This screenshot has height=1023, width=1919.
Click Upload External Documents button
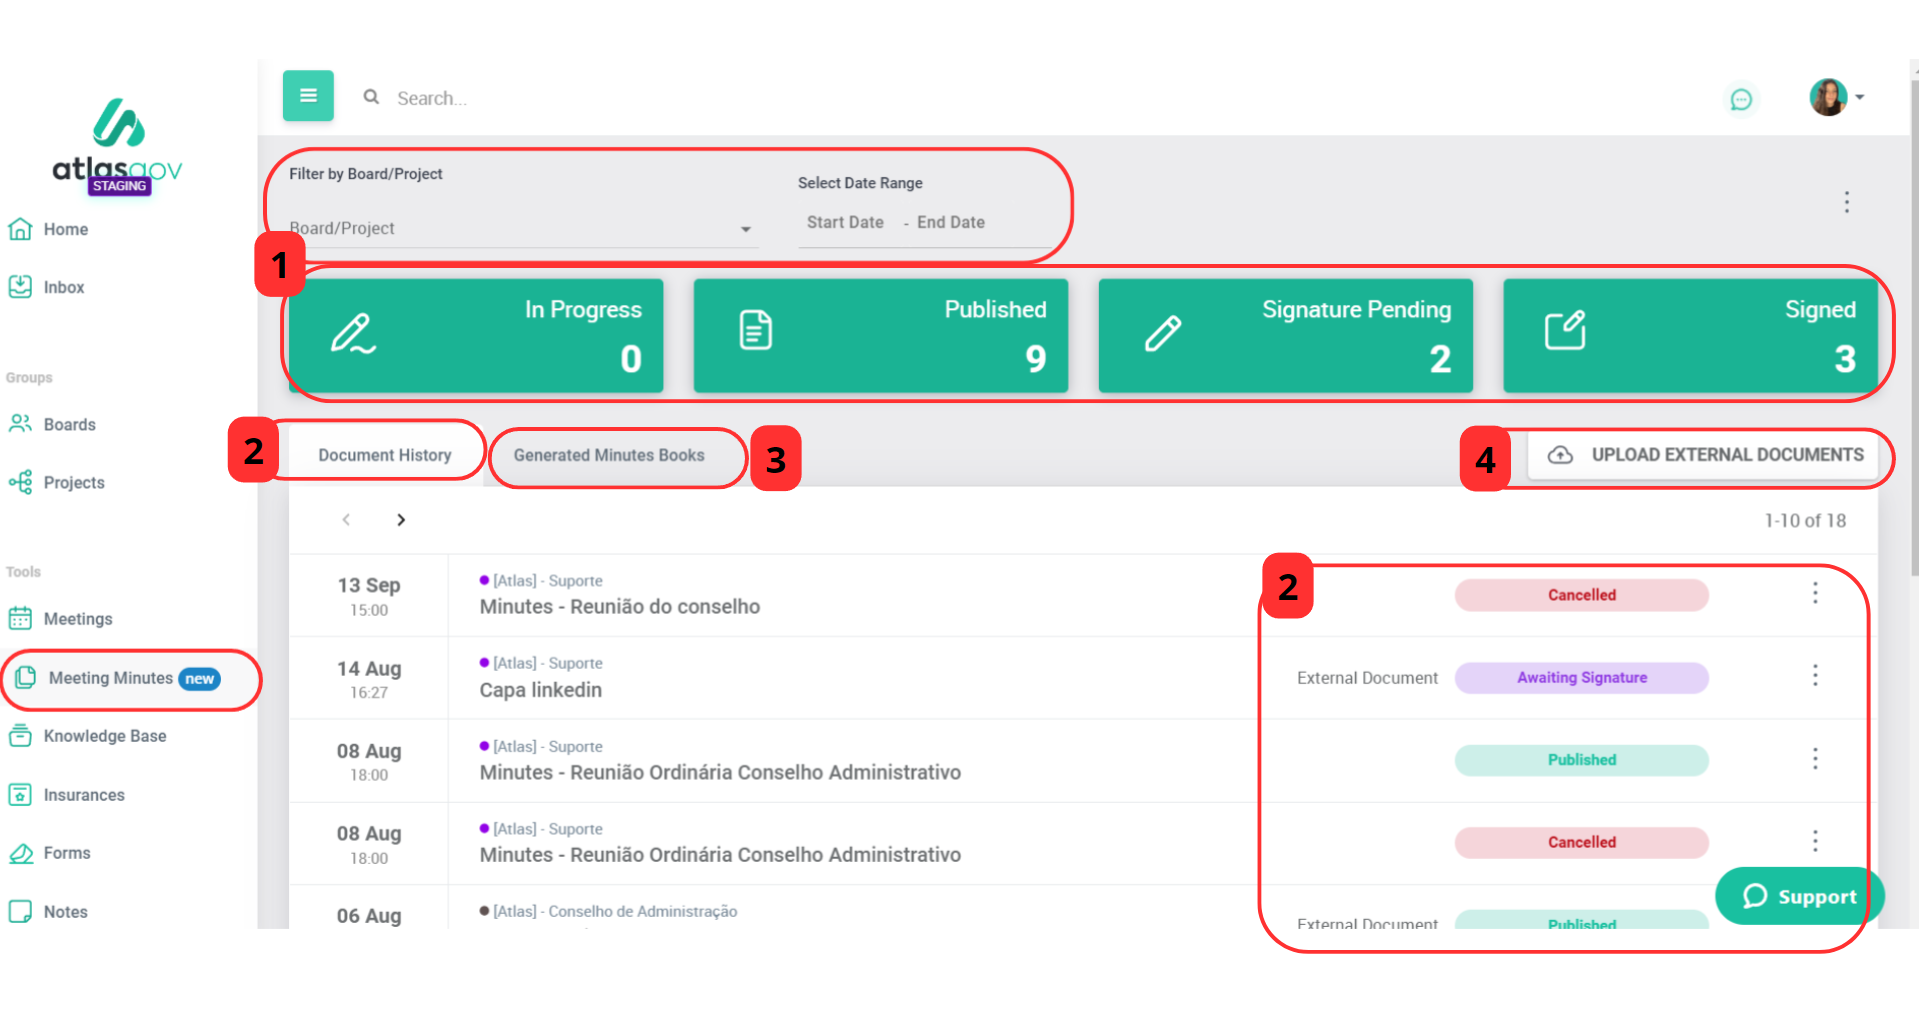tap(1706, 456)
